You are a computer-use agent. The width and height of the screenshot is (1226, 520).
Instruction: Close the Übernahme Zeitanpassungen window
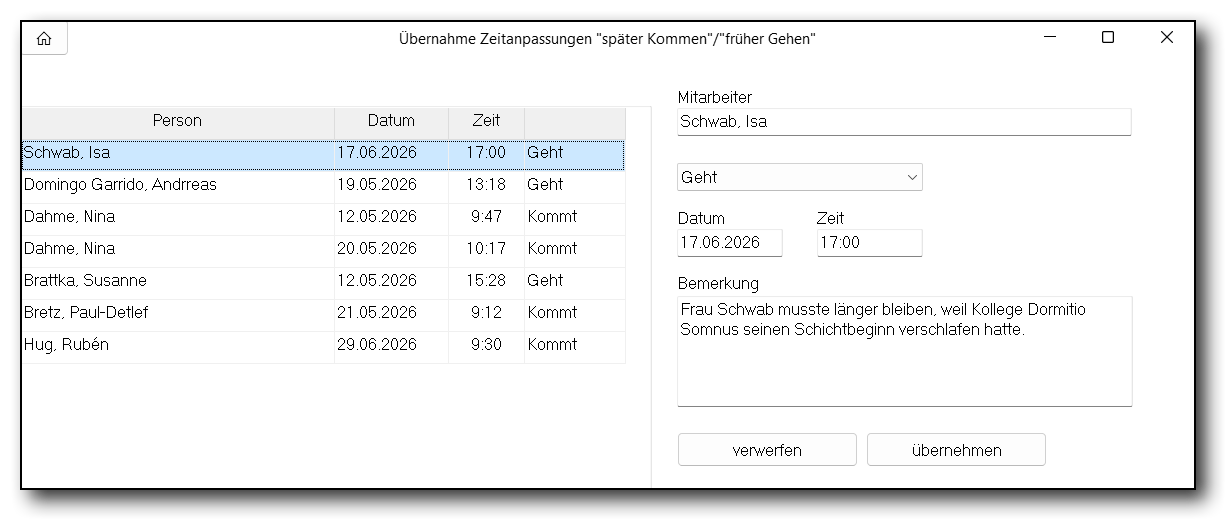click(x=1166, y=38)
